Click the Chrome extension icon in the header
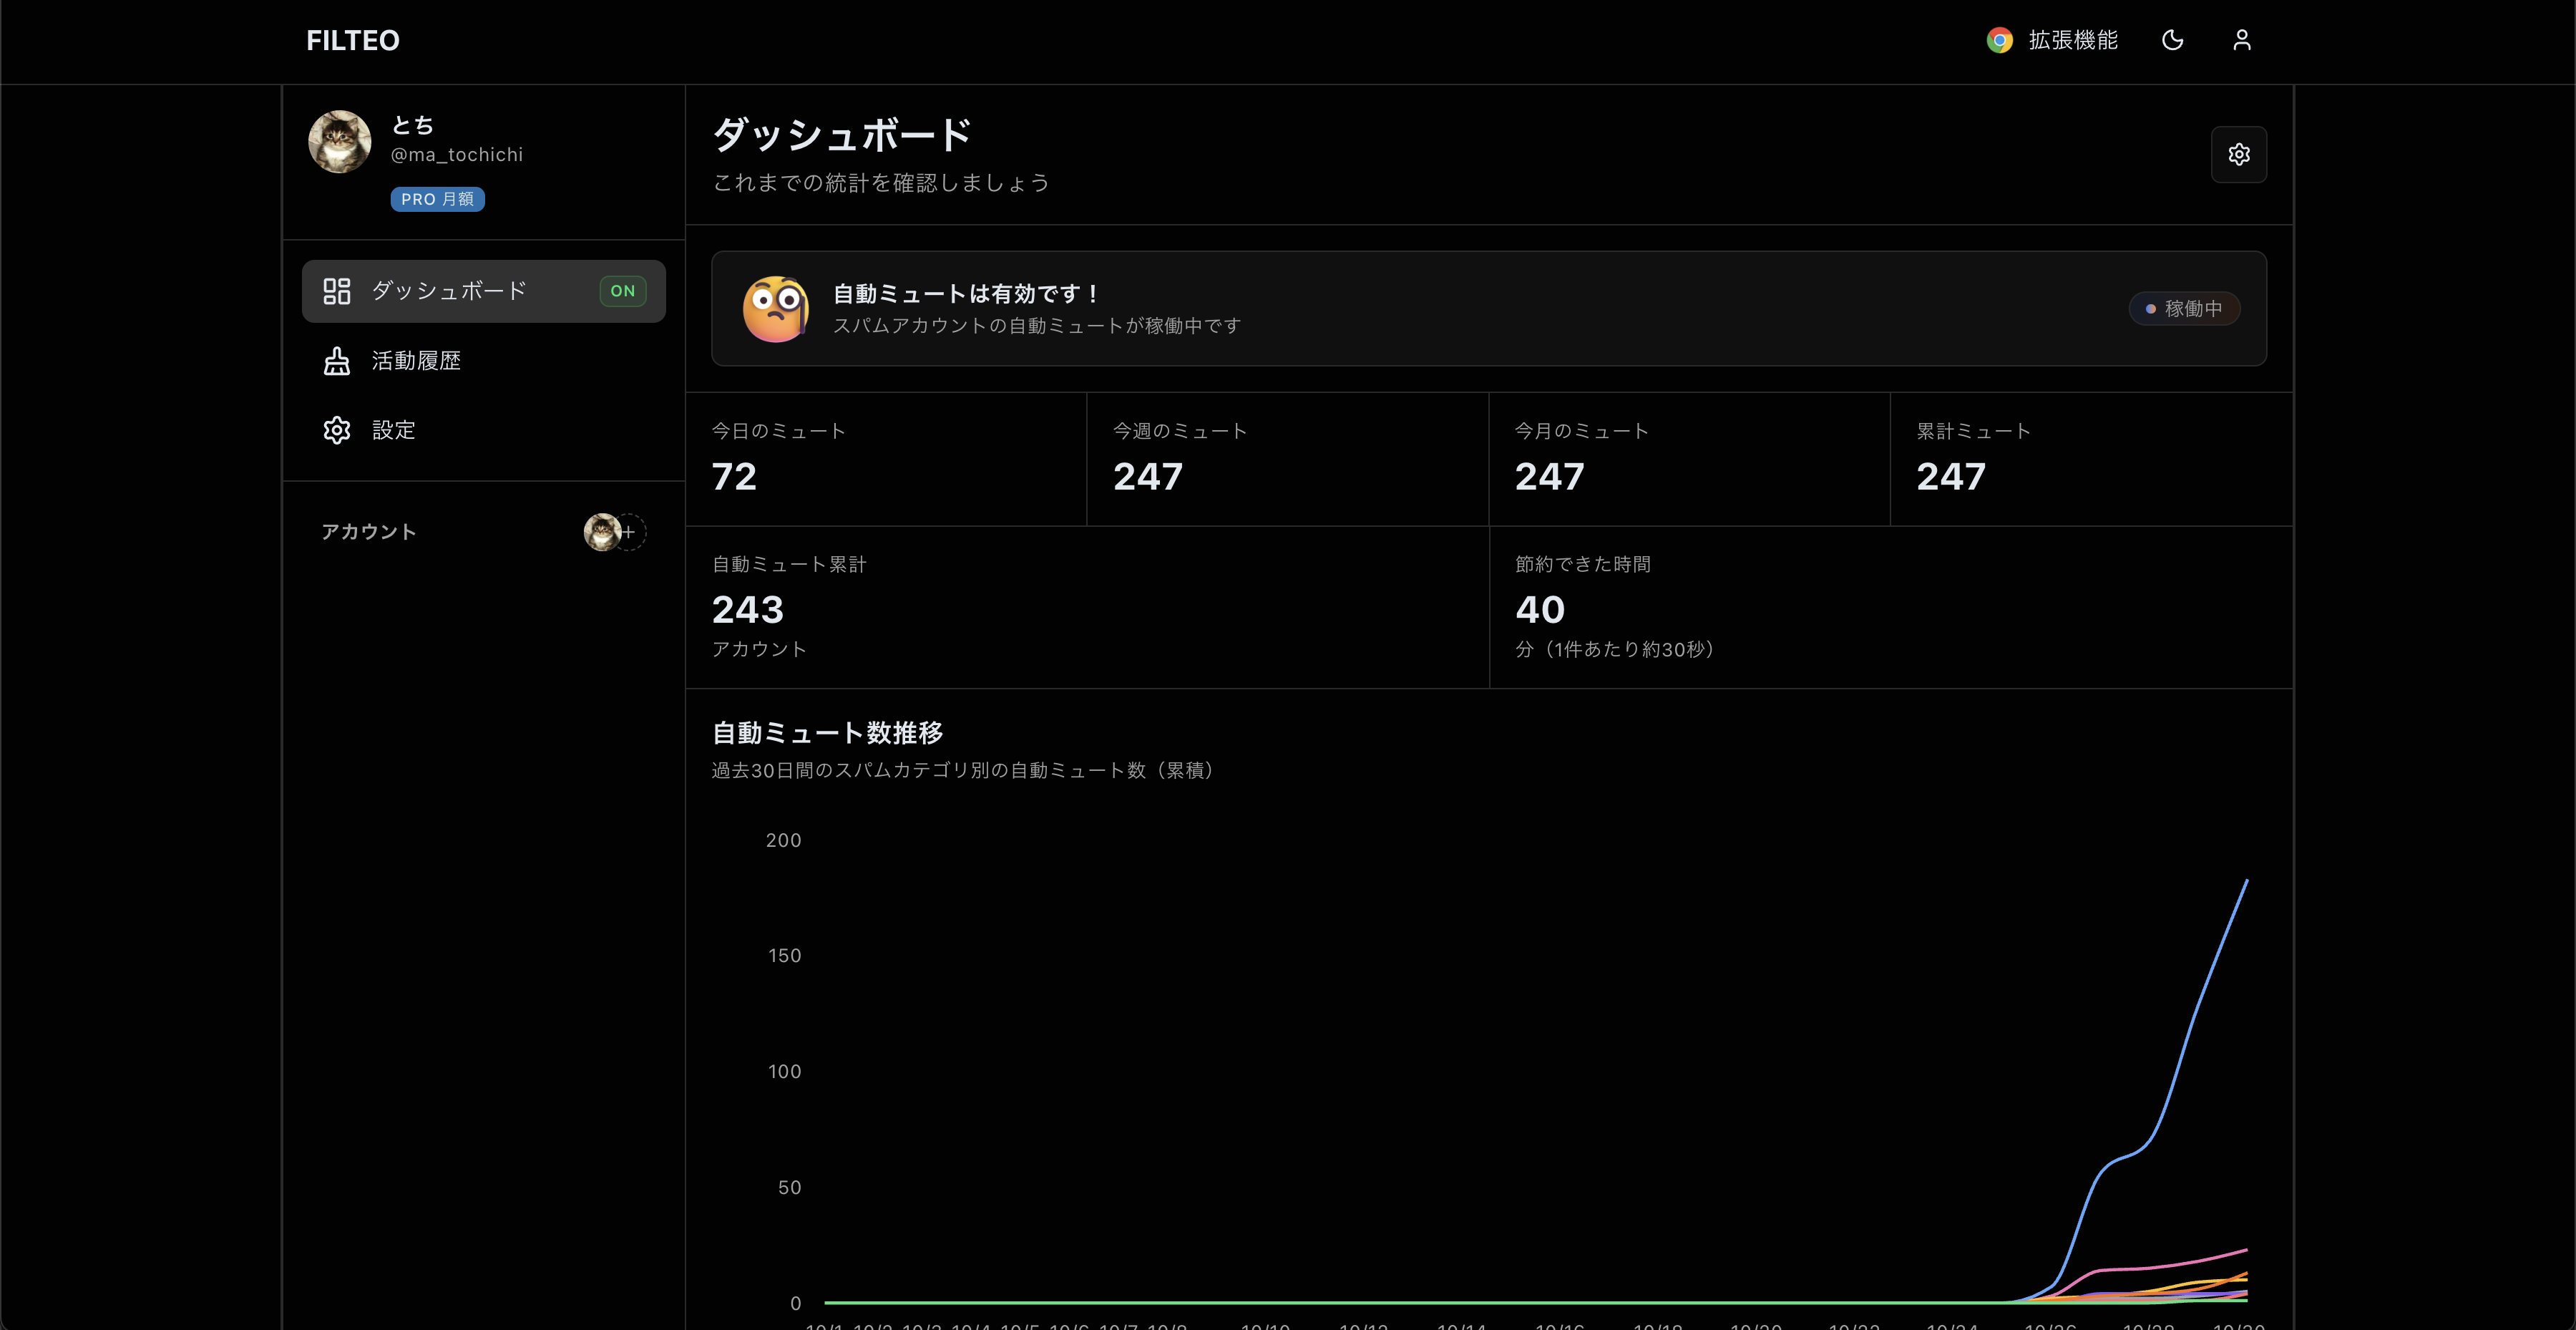The height and width of the screenshot is (1330, 2576). pyautogui.click(x=1999, y=40)
